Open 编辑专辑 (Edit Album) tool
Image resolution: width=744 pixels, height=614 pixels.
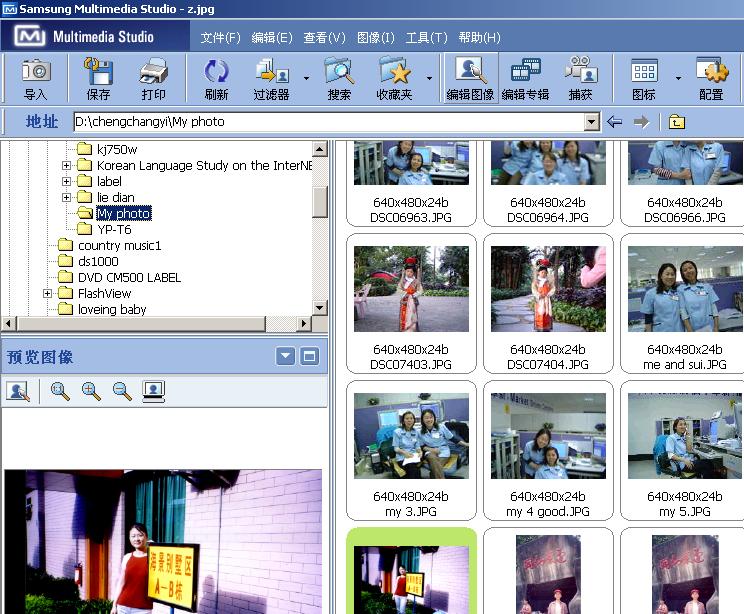525,79
